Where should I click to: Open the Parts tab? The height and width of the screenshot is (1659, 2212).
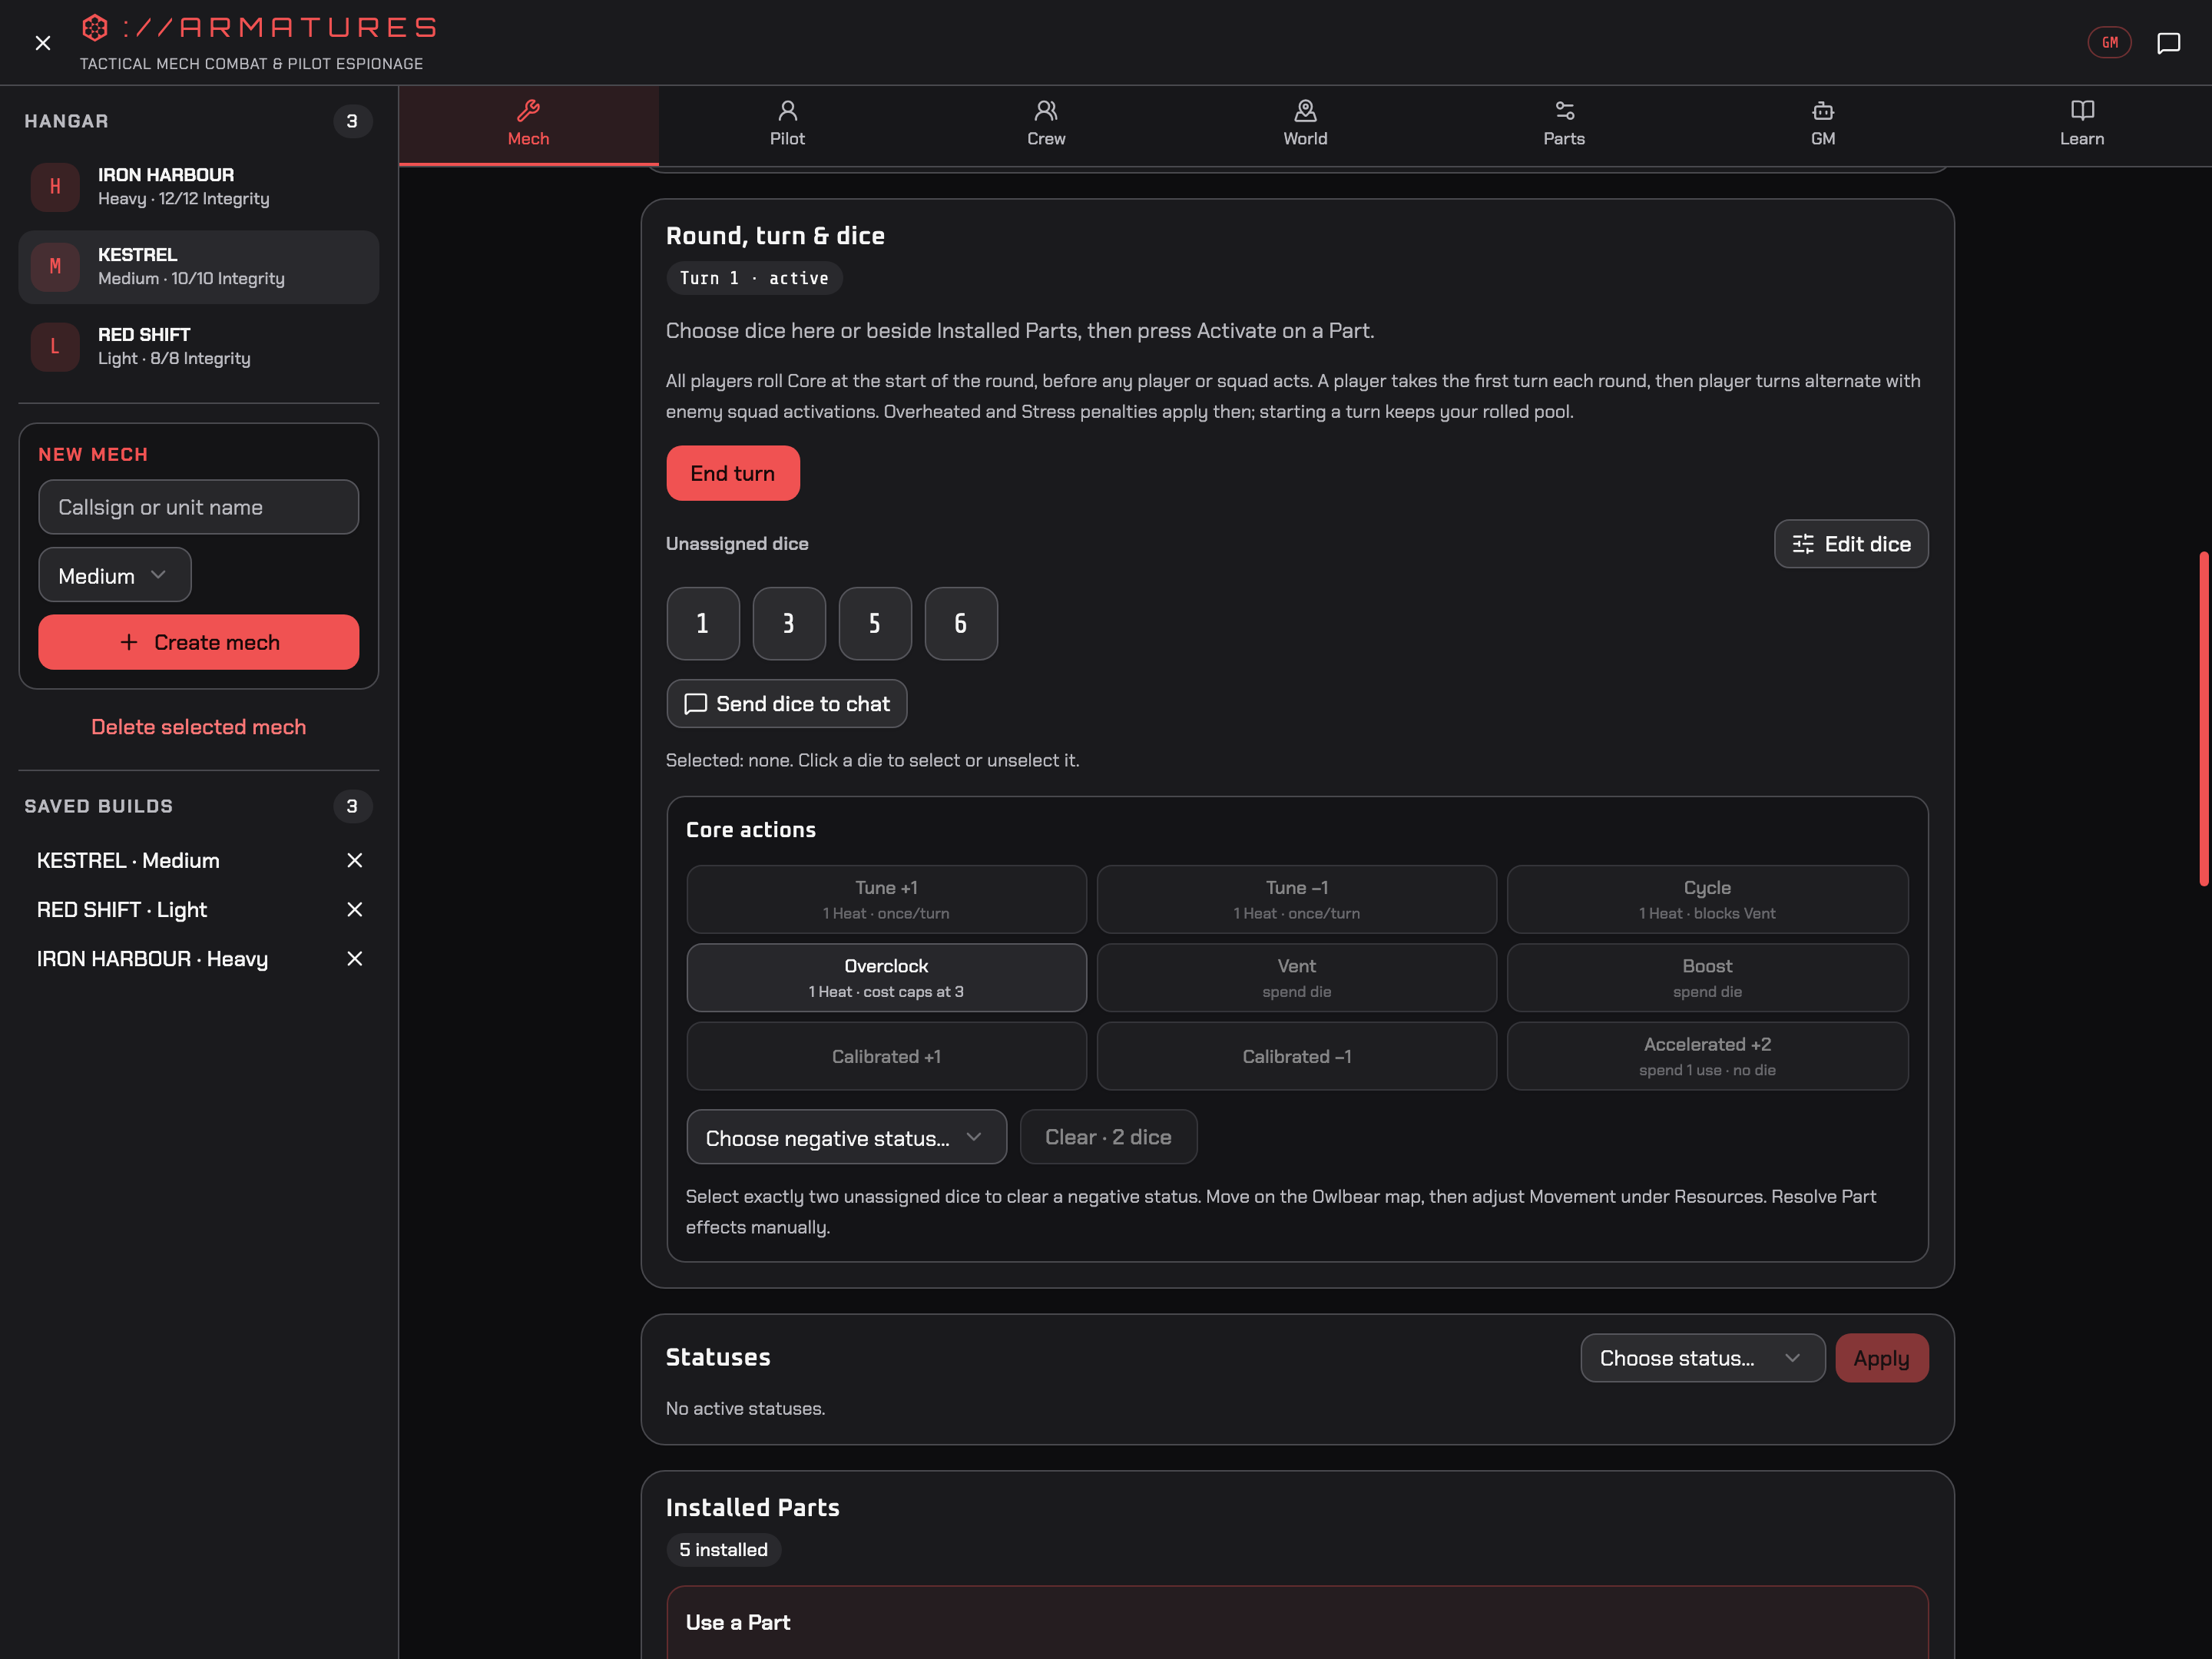[x=1564, y=125]
